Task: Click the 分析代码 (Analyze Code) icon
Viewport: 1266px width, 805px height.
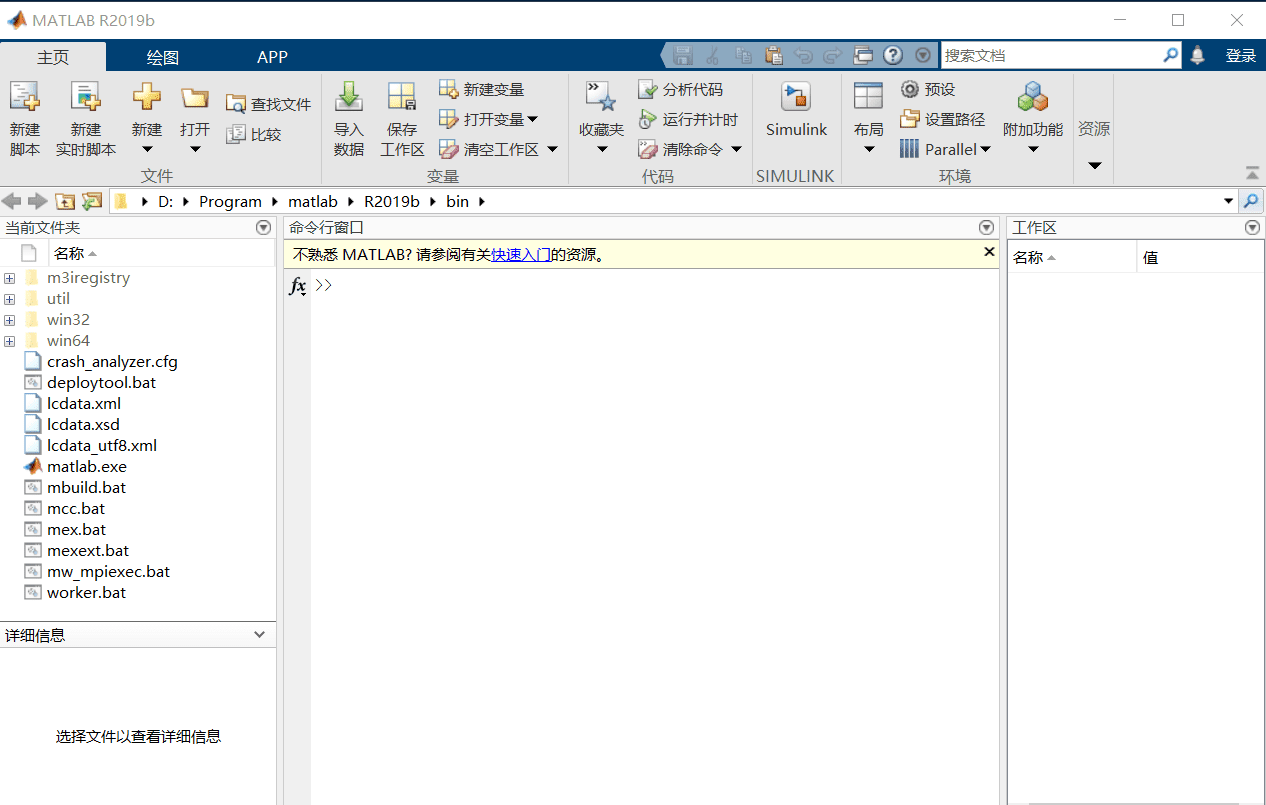Action: (x=648, y=90)
